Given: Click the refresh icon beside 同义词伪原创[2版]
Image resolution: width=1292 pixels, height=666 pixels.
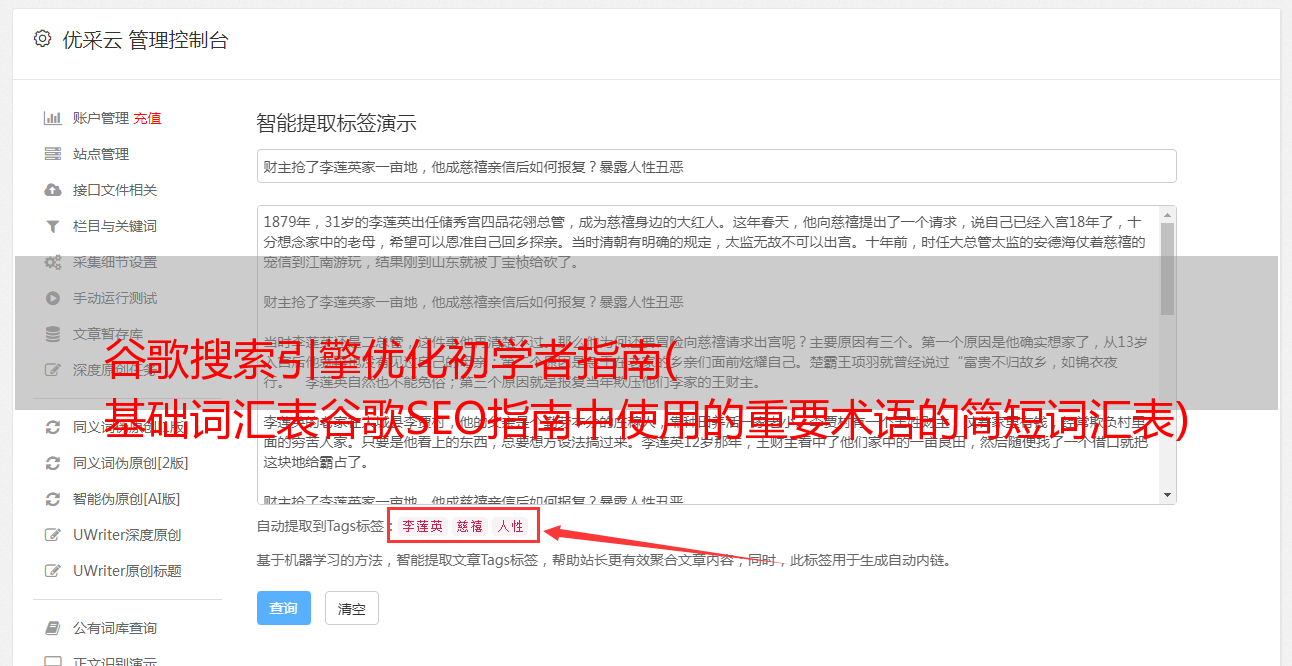Looking at the screenshot, I should point(53,463).
